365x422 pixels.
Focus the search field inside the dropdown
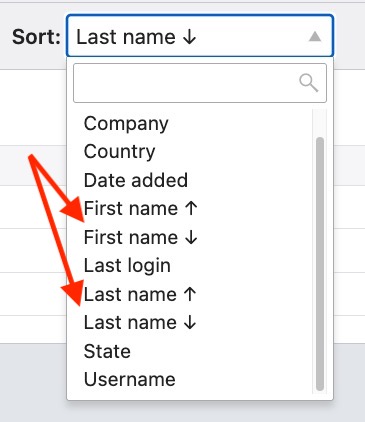coord(200,83)
